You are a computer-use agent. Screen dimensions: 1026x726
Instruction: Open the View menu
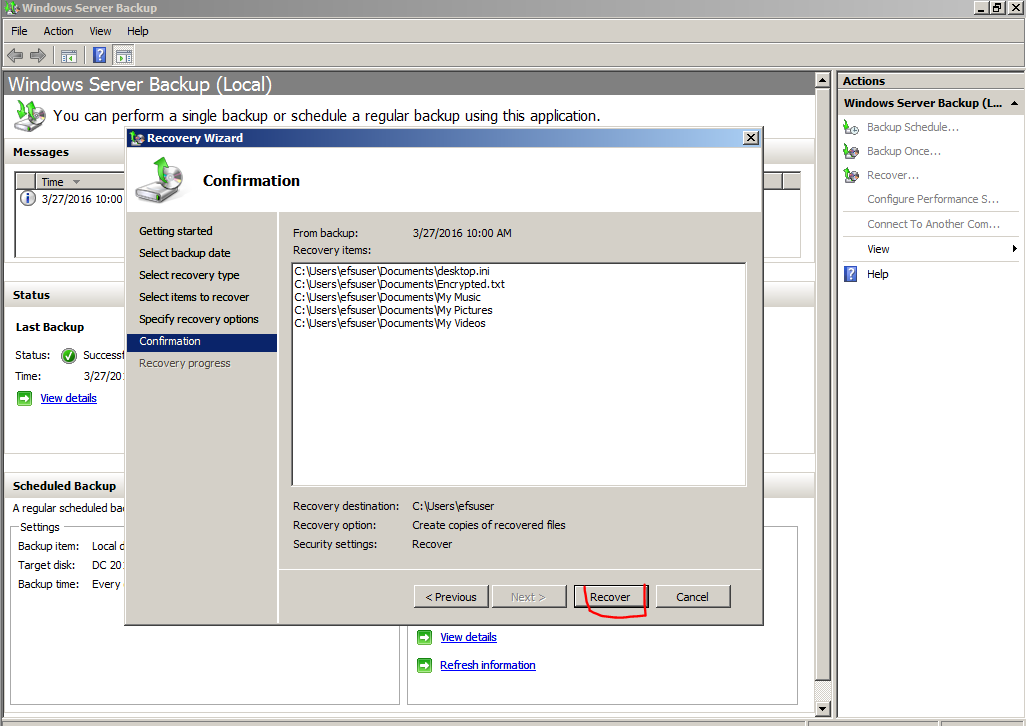pyautogui.click(x=100, y=31)
